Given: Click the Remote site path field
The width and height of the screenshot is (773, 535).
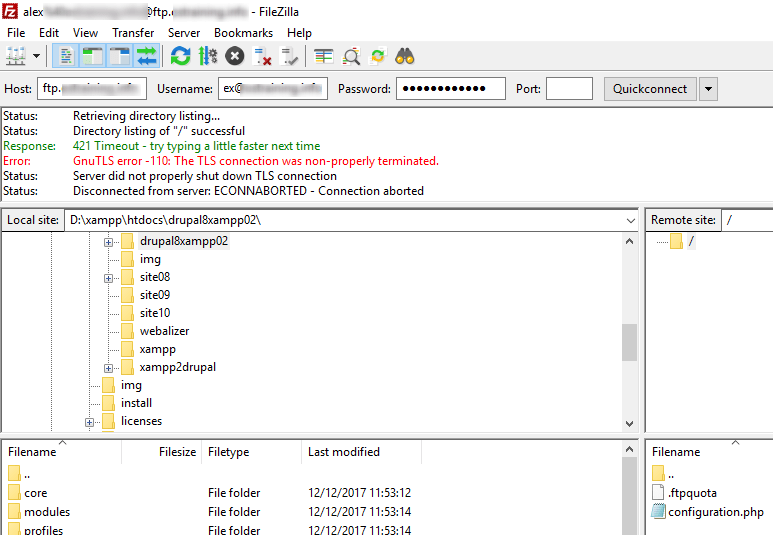Looking at the screenshot, I should click(747, 220).
